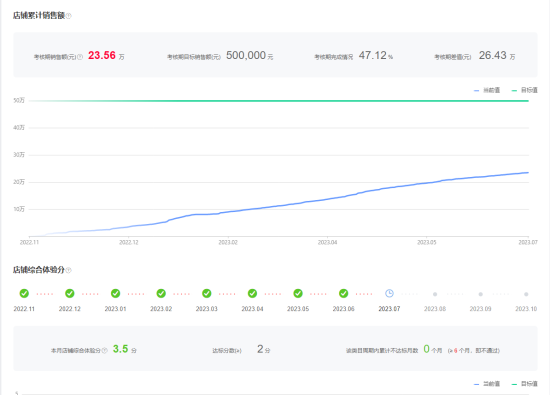Click sales chart x-axis label 2022.11

click(x=29, y=242)
